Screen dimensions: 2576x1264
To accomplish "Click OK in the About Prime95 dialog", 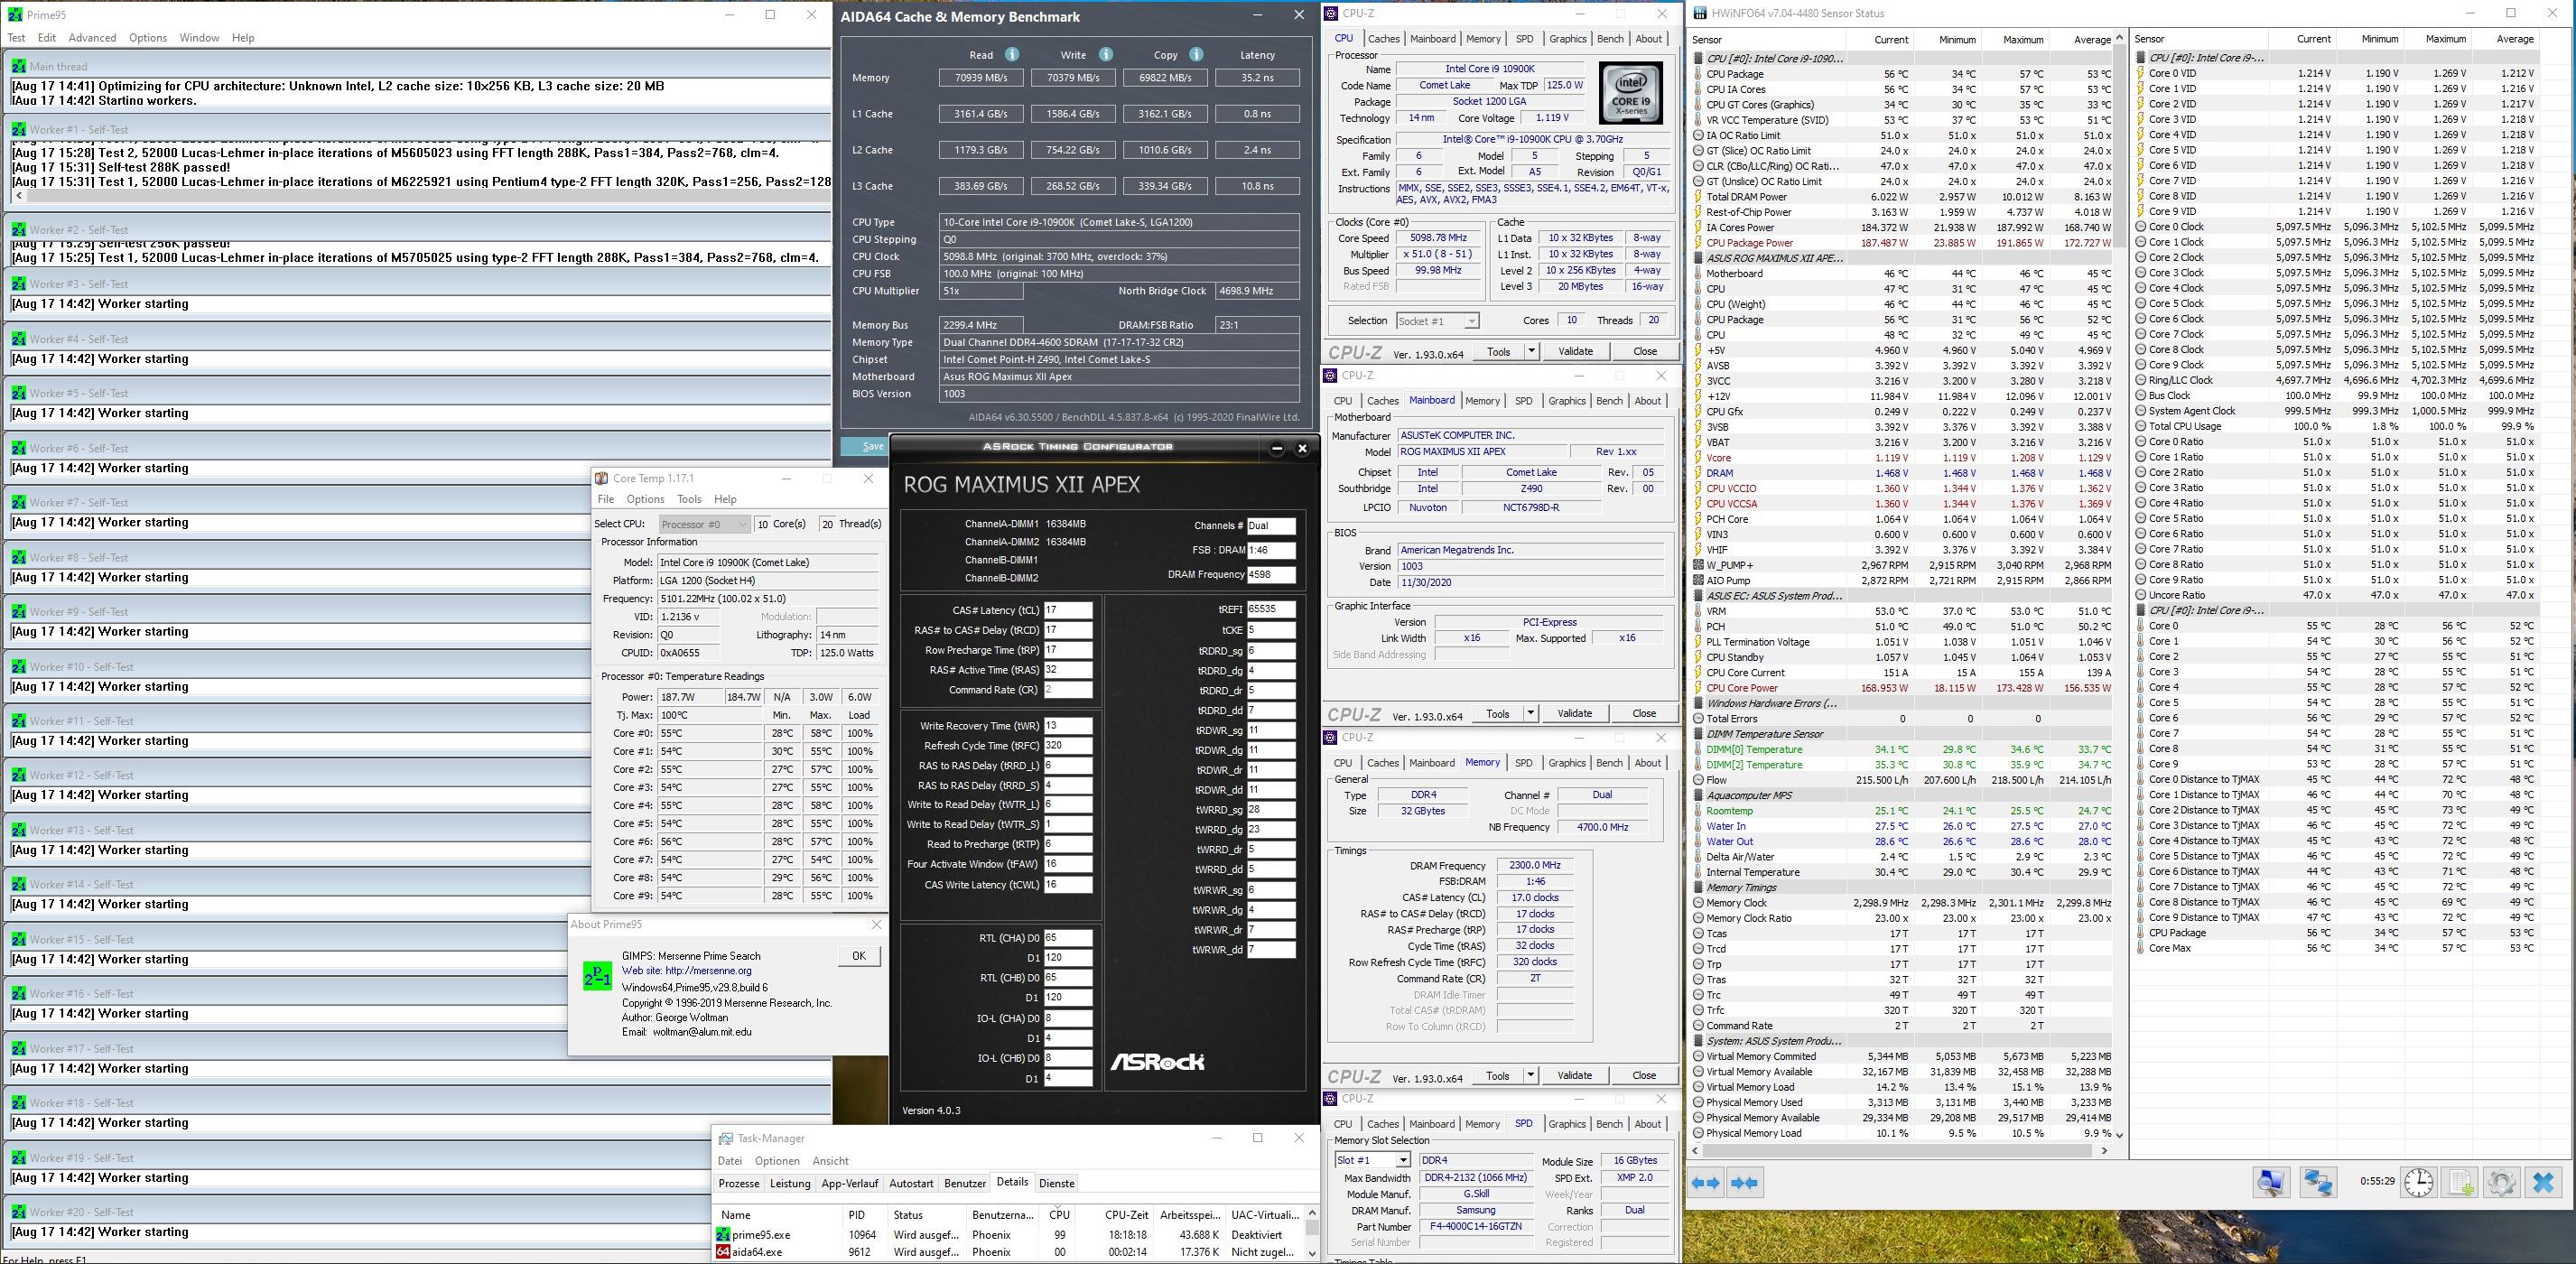I will [858, 955].
